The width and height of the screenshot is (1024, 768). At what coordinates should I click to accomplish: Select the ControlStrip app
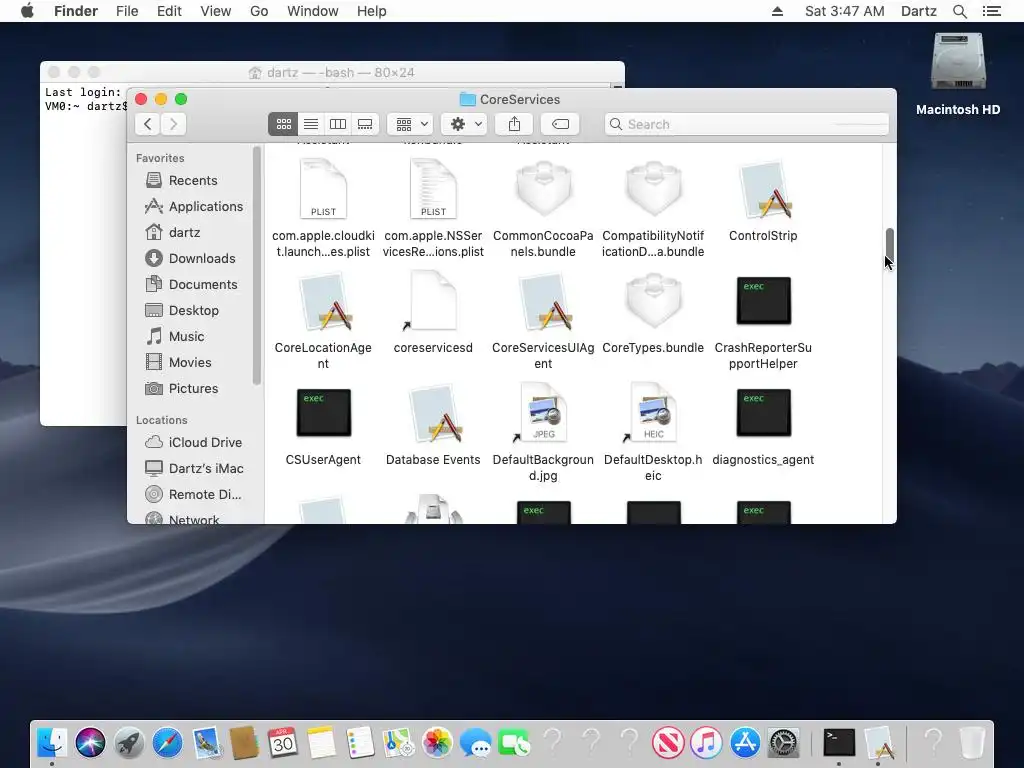763,202
